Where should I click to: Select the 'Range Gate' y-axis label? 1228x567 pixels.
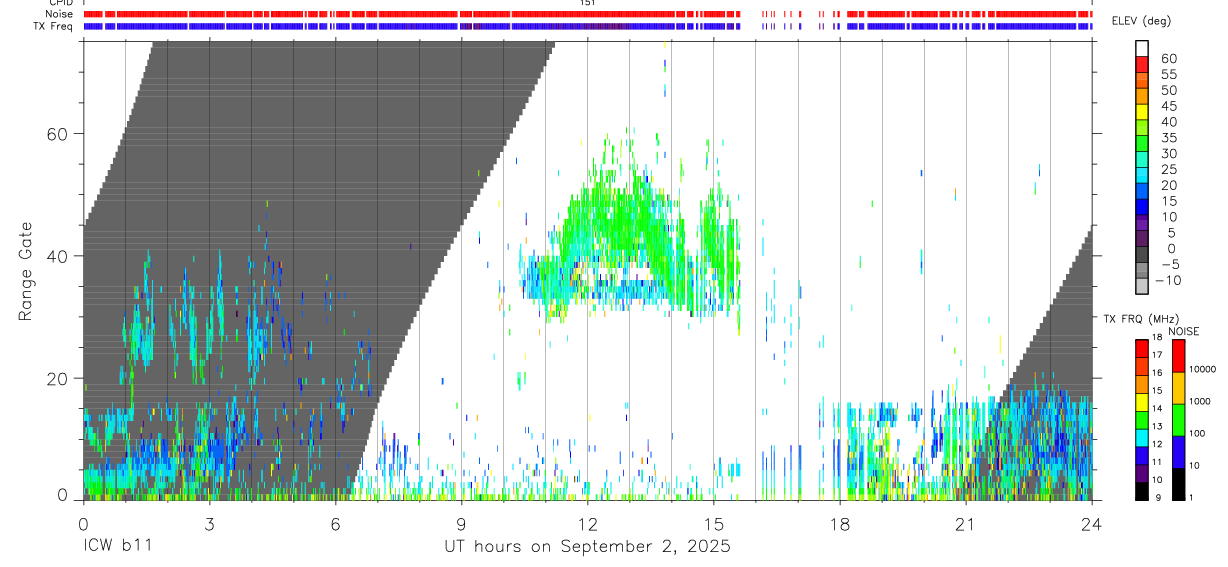(26, 269)
